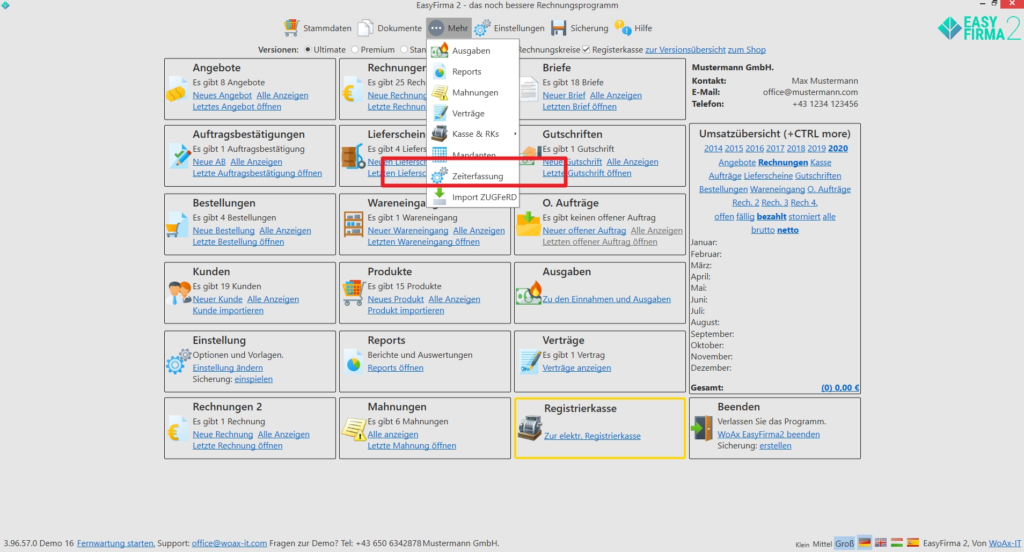Follow the zum Shop link
1024x552 pixels.
pos(746,50)
